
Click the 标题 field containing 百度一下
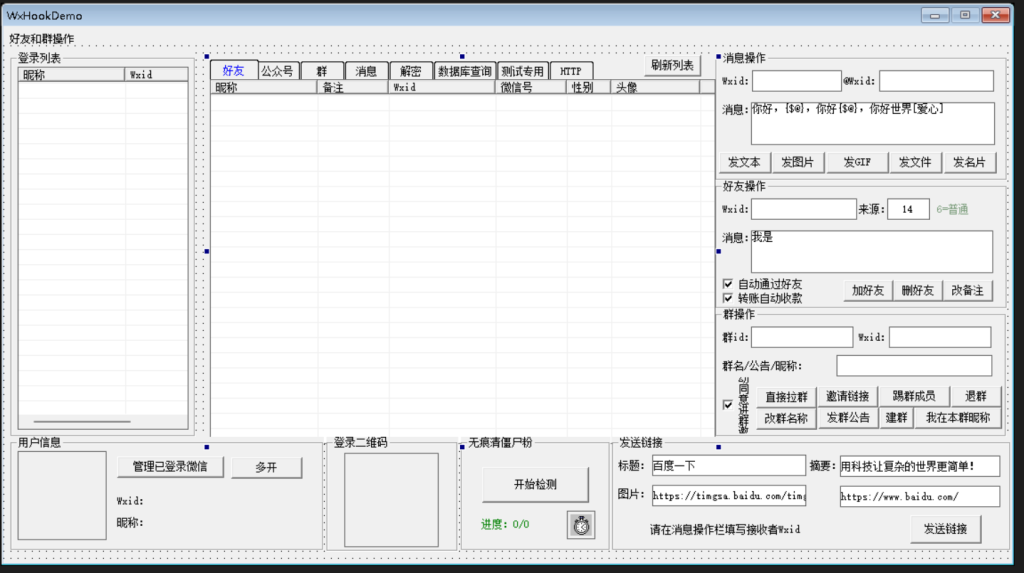pyautogui.click(x=728, y=466)
